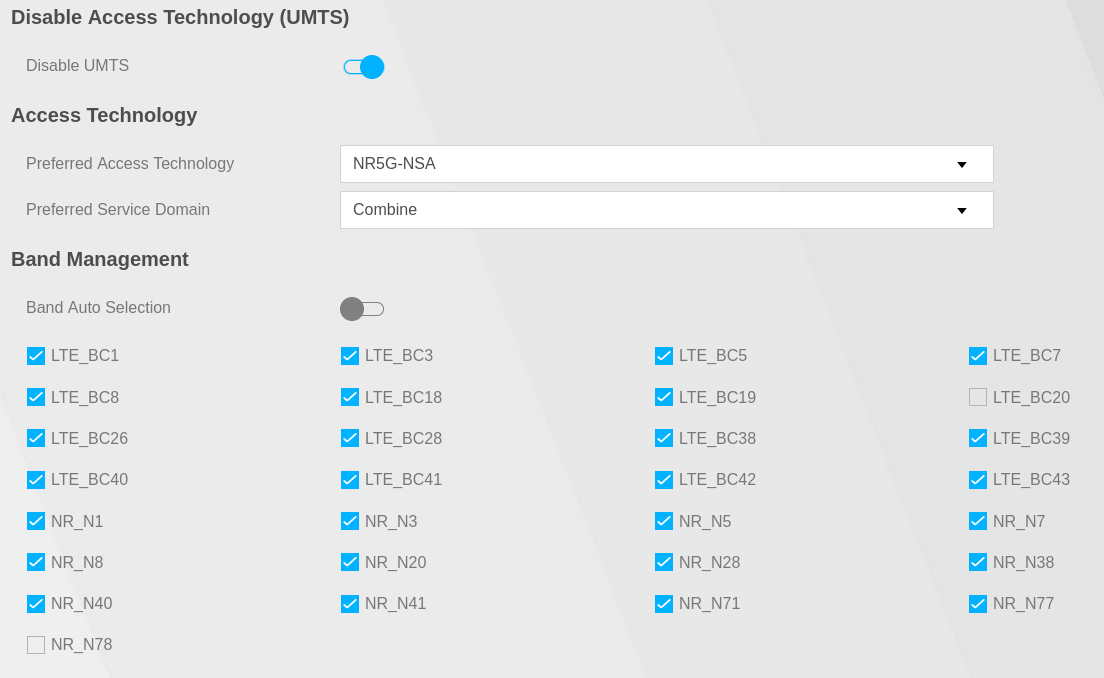This screenshot has width=1104, height=678.
Task: Uncheck the NR_N1 band checkbox
Action: pyautogui.click(x=36, y=521)
